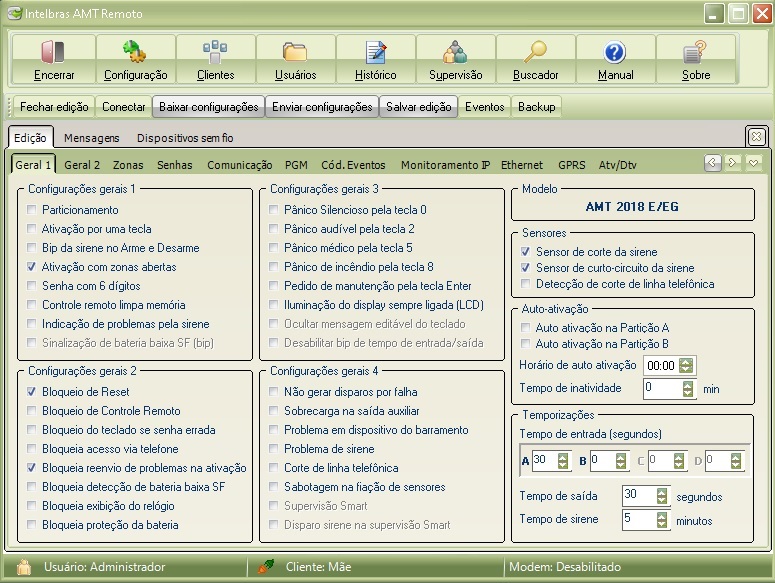Open the Senhas tab

click(174, 165)
